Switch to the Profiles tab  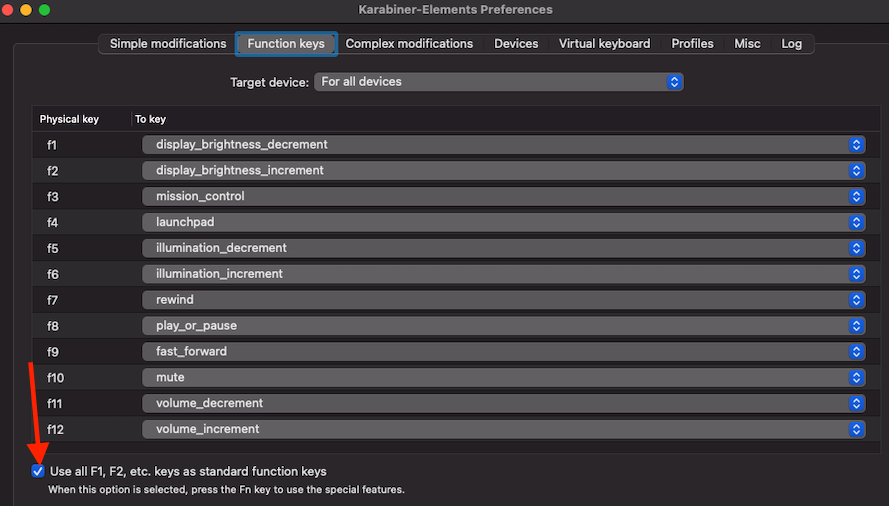click(692, 44)
